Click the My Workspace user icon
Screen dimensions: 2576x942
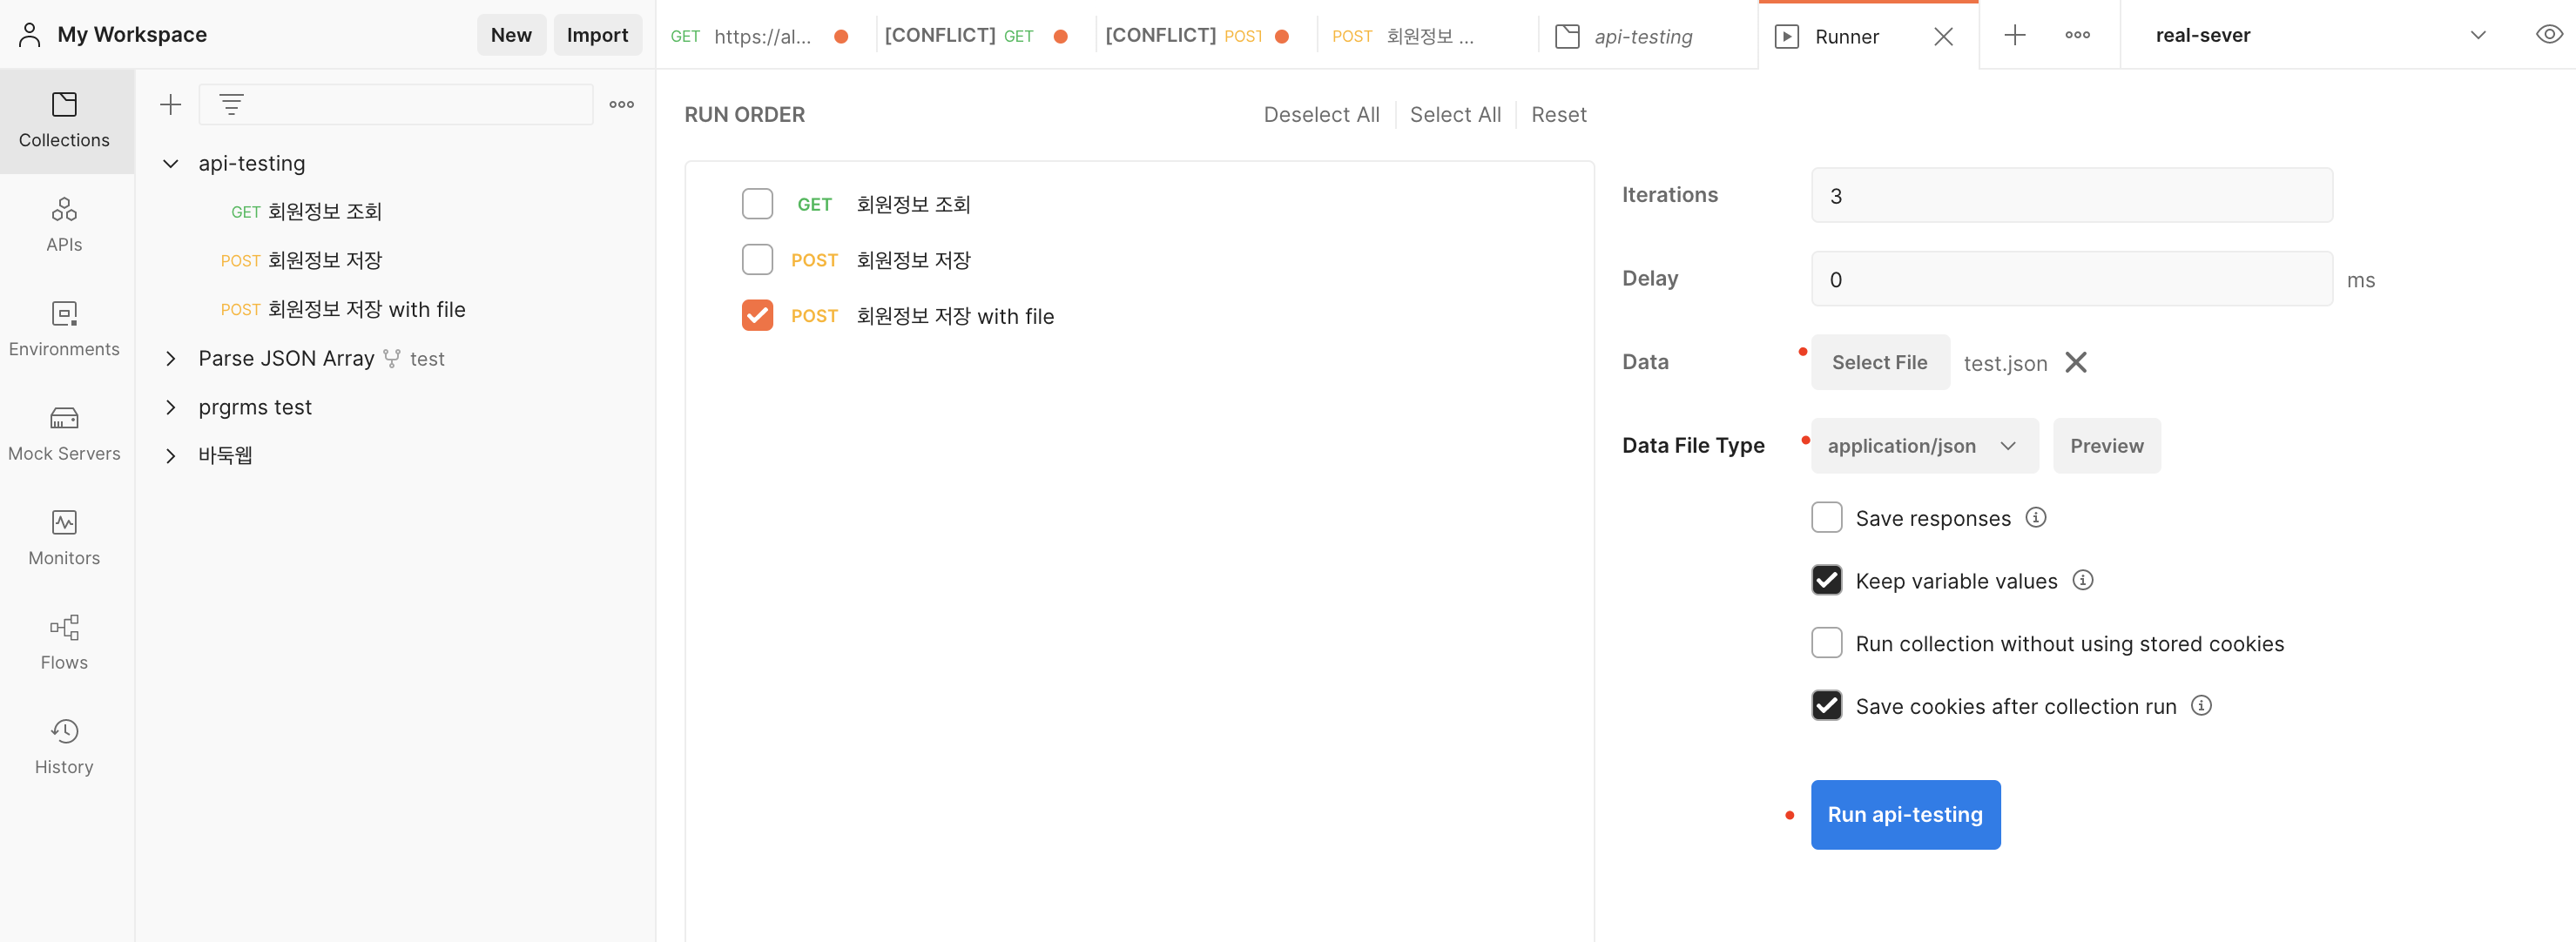tap(30, 35)
